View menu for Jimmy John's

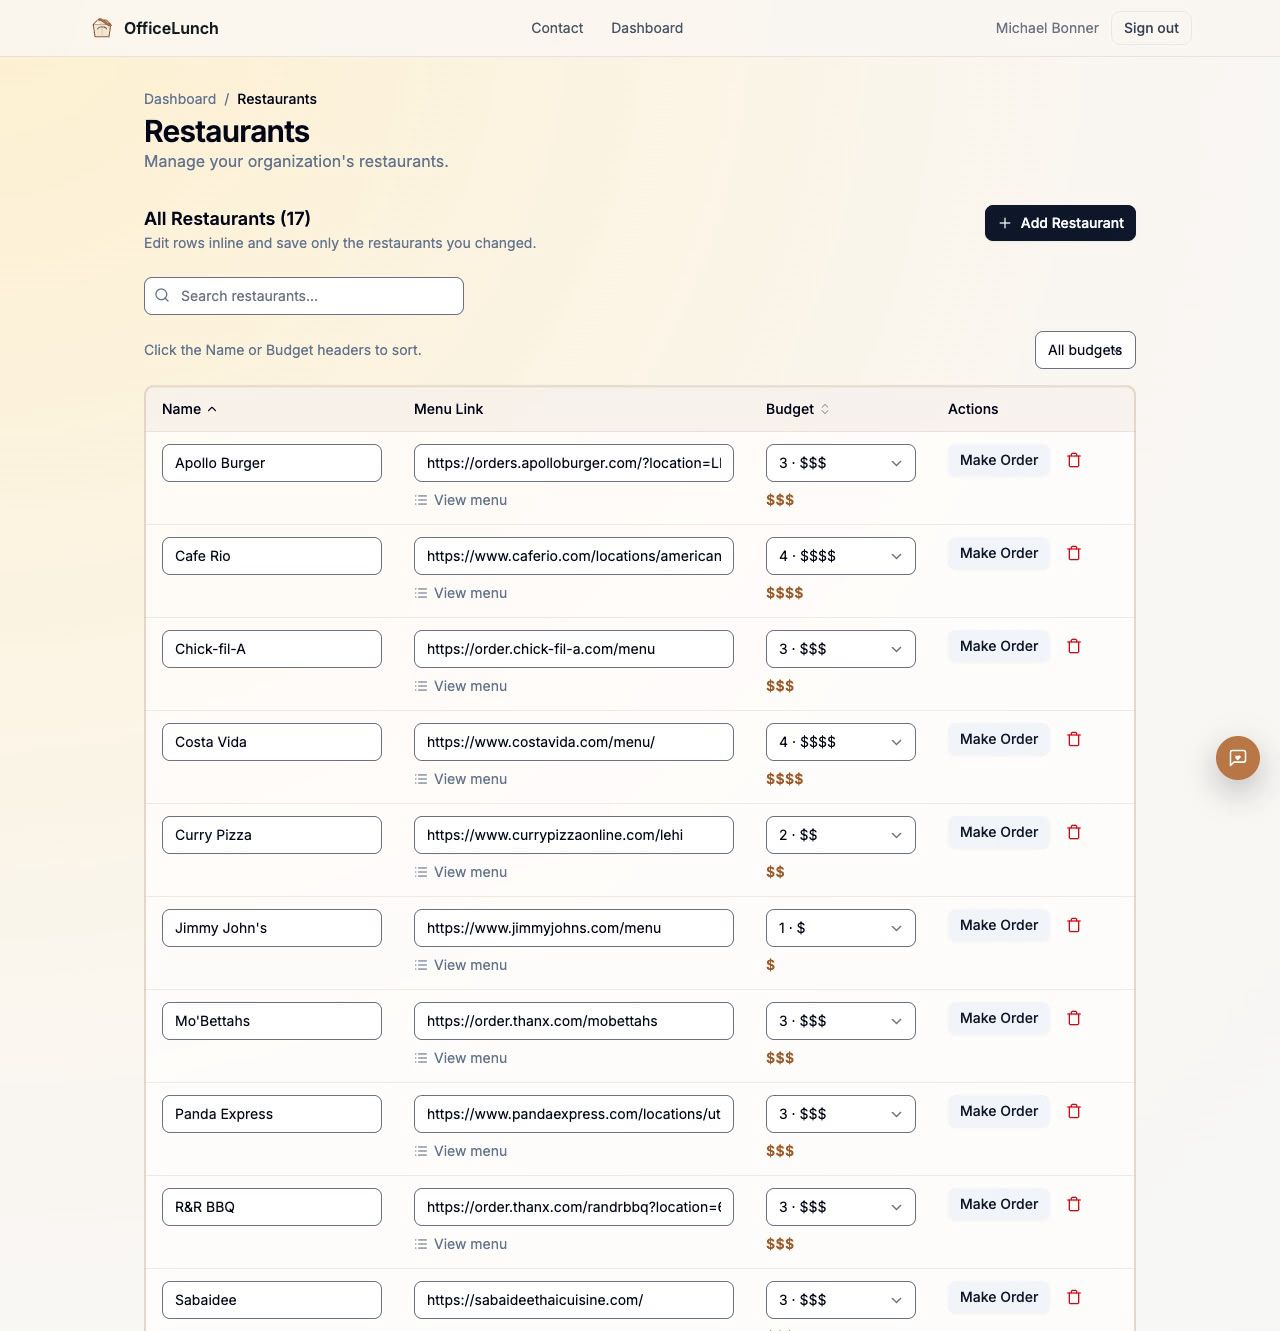tap(461, 965)
